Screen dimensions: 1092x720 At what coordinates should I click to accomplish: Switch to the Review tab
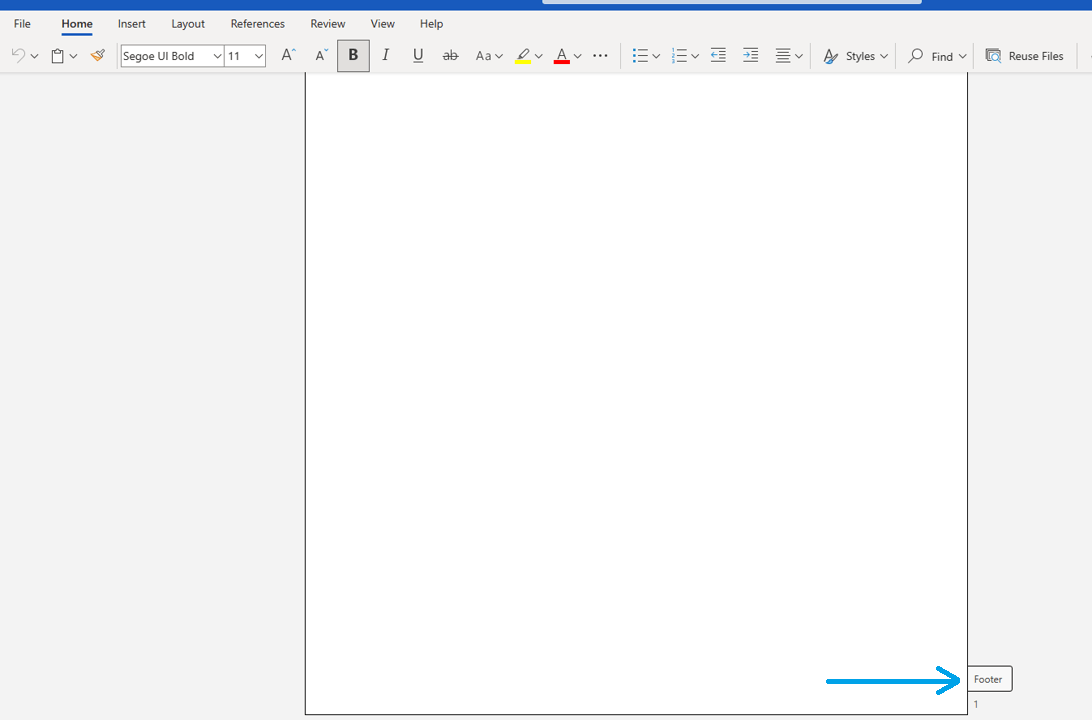click(328, 24)
